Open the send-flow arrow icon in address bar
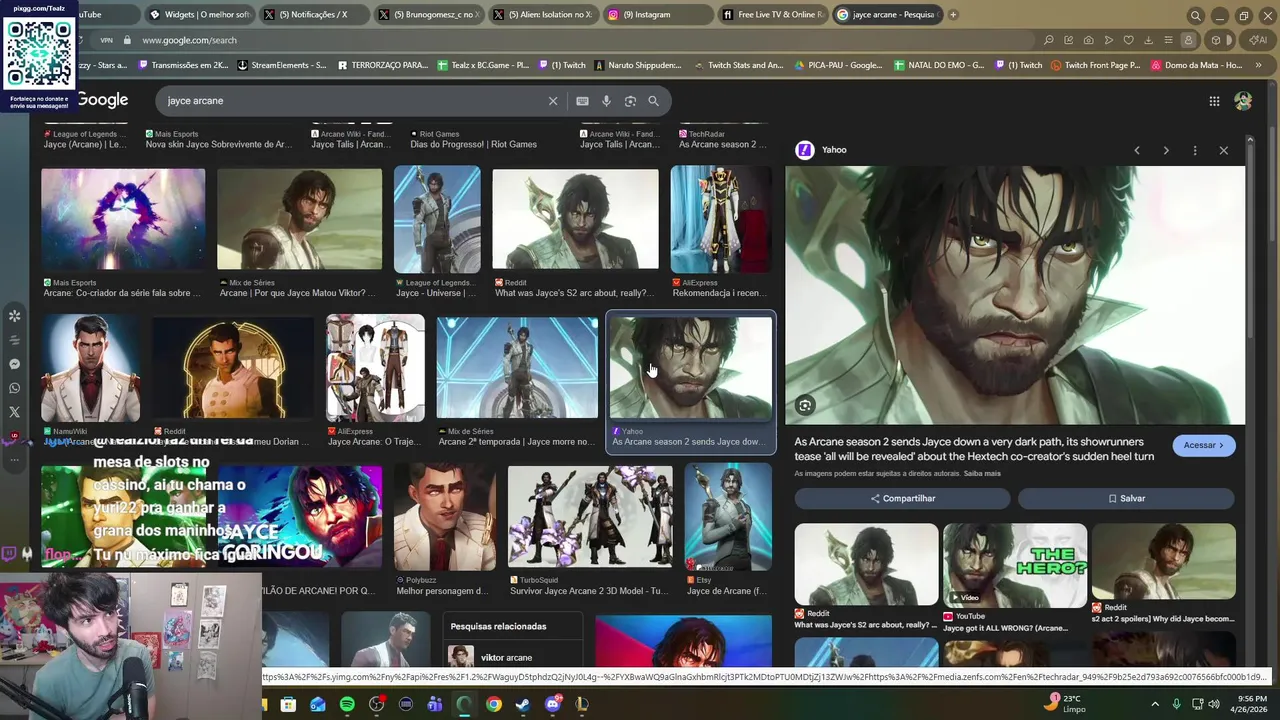The height and width of the screenshot is (720, 1280). point(1108,40)
